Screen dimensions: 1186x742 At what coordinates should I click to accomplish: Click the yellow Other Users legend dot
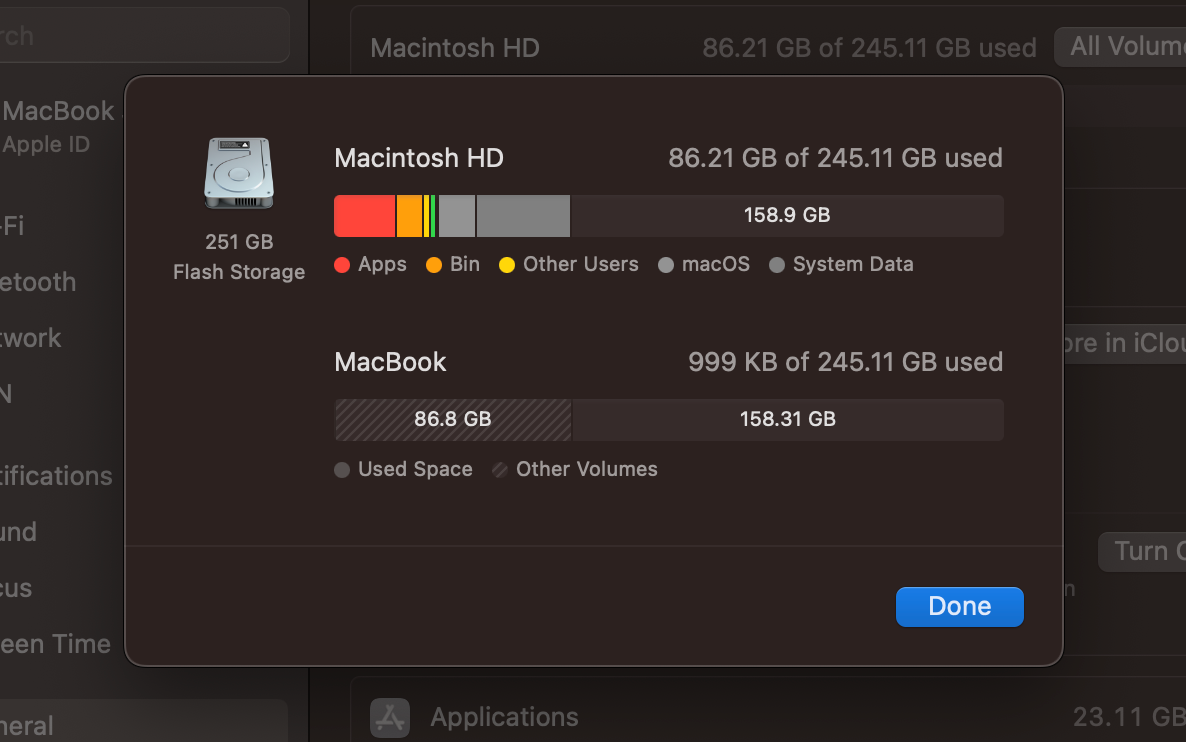(507, 264)
